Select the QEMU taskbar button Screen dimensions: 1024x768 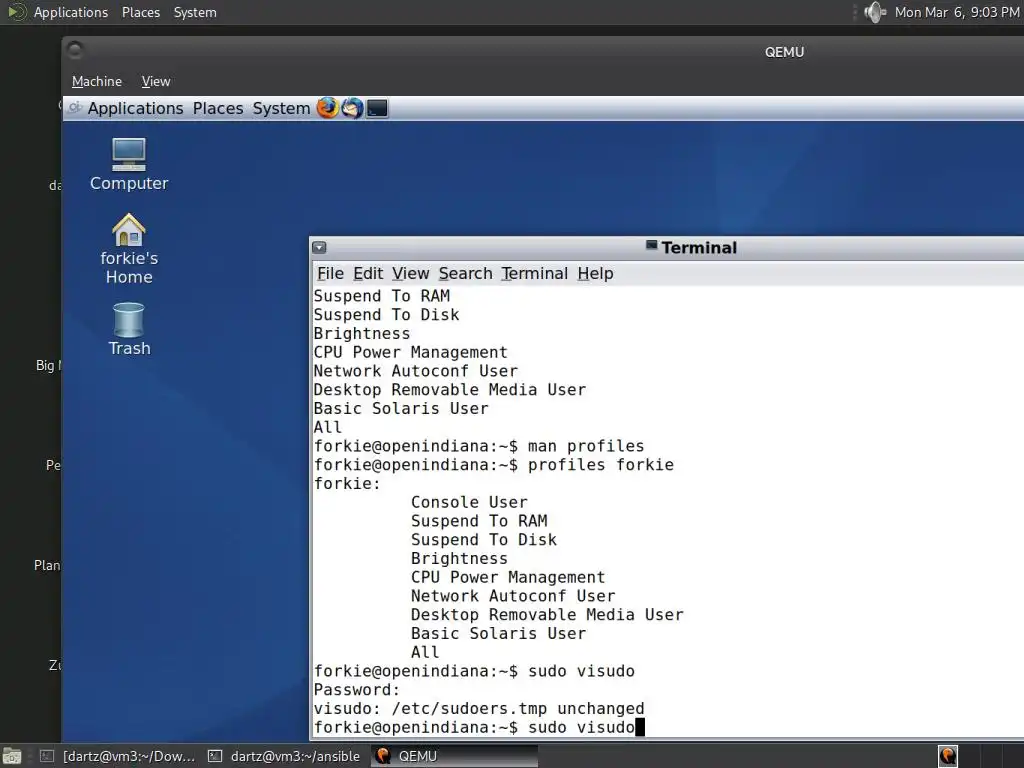(455, 756)
